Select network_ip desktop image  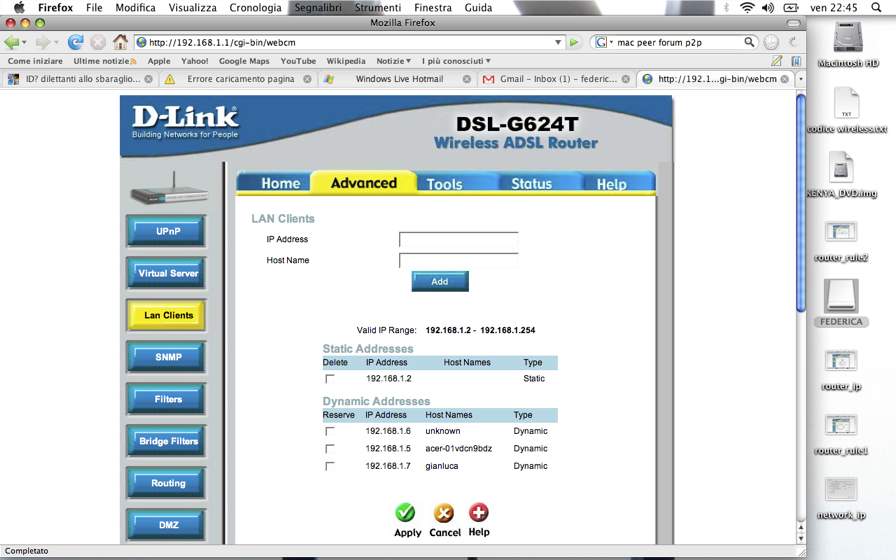(x=841, y=490)
